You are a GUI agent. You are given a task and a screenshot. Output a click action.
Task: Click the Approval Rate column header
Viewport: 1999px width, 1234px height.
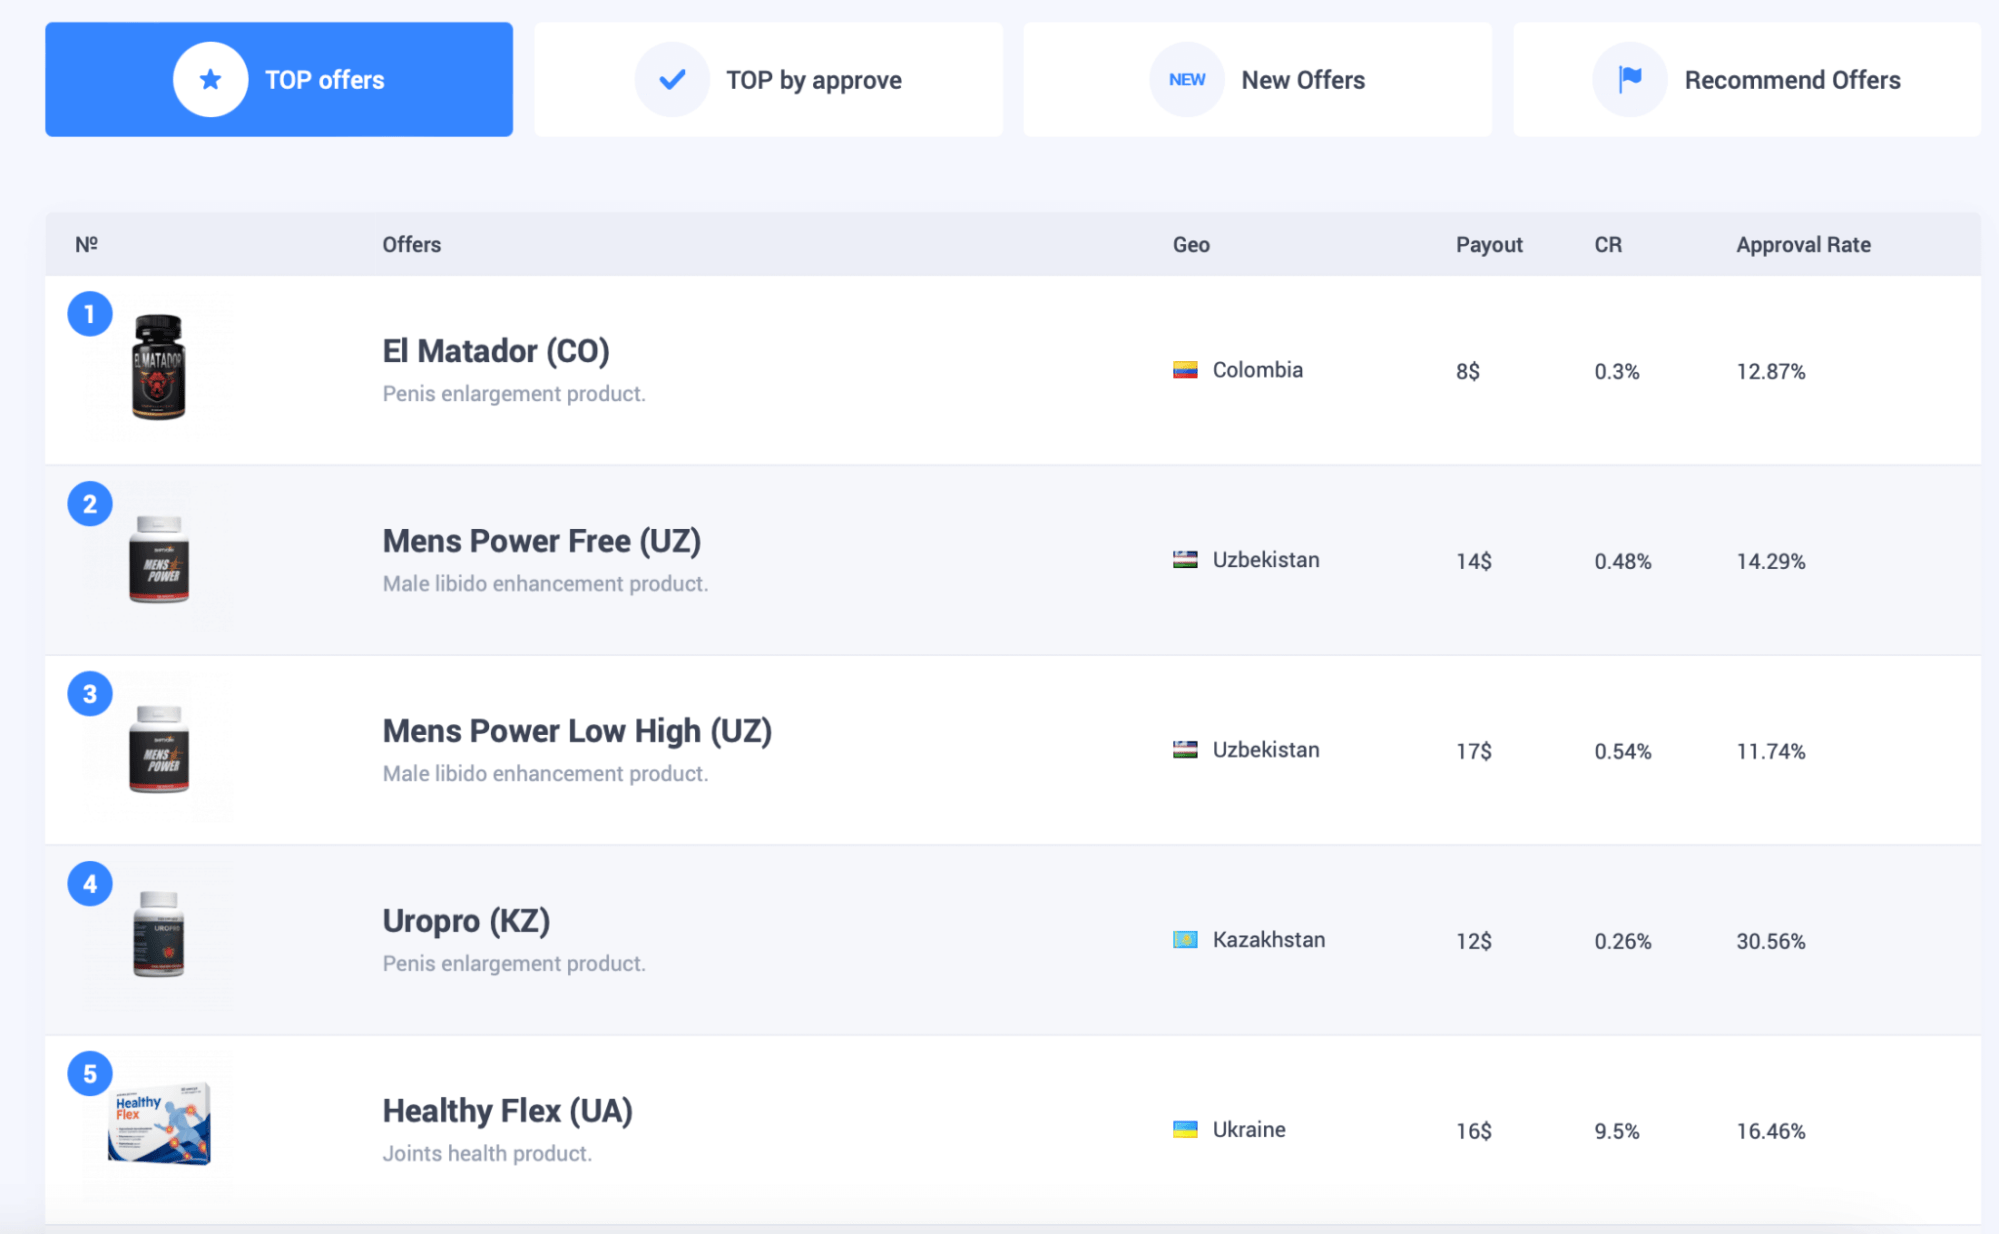point(1803,245)
